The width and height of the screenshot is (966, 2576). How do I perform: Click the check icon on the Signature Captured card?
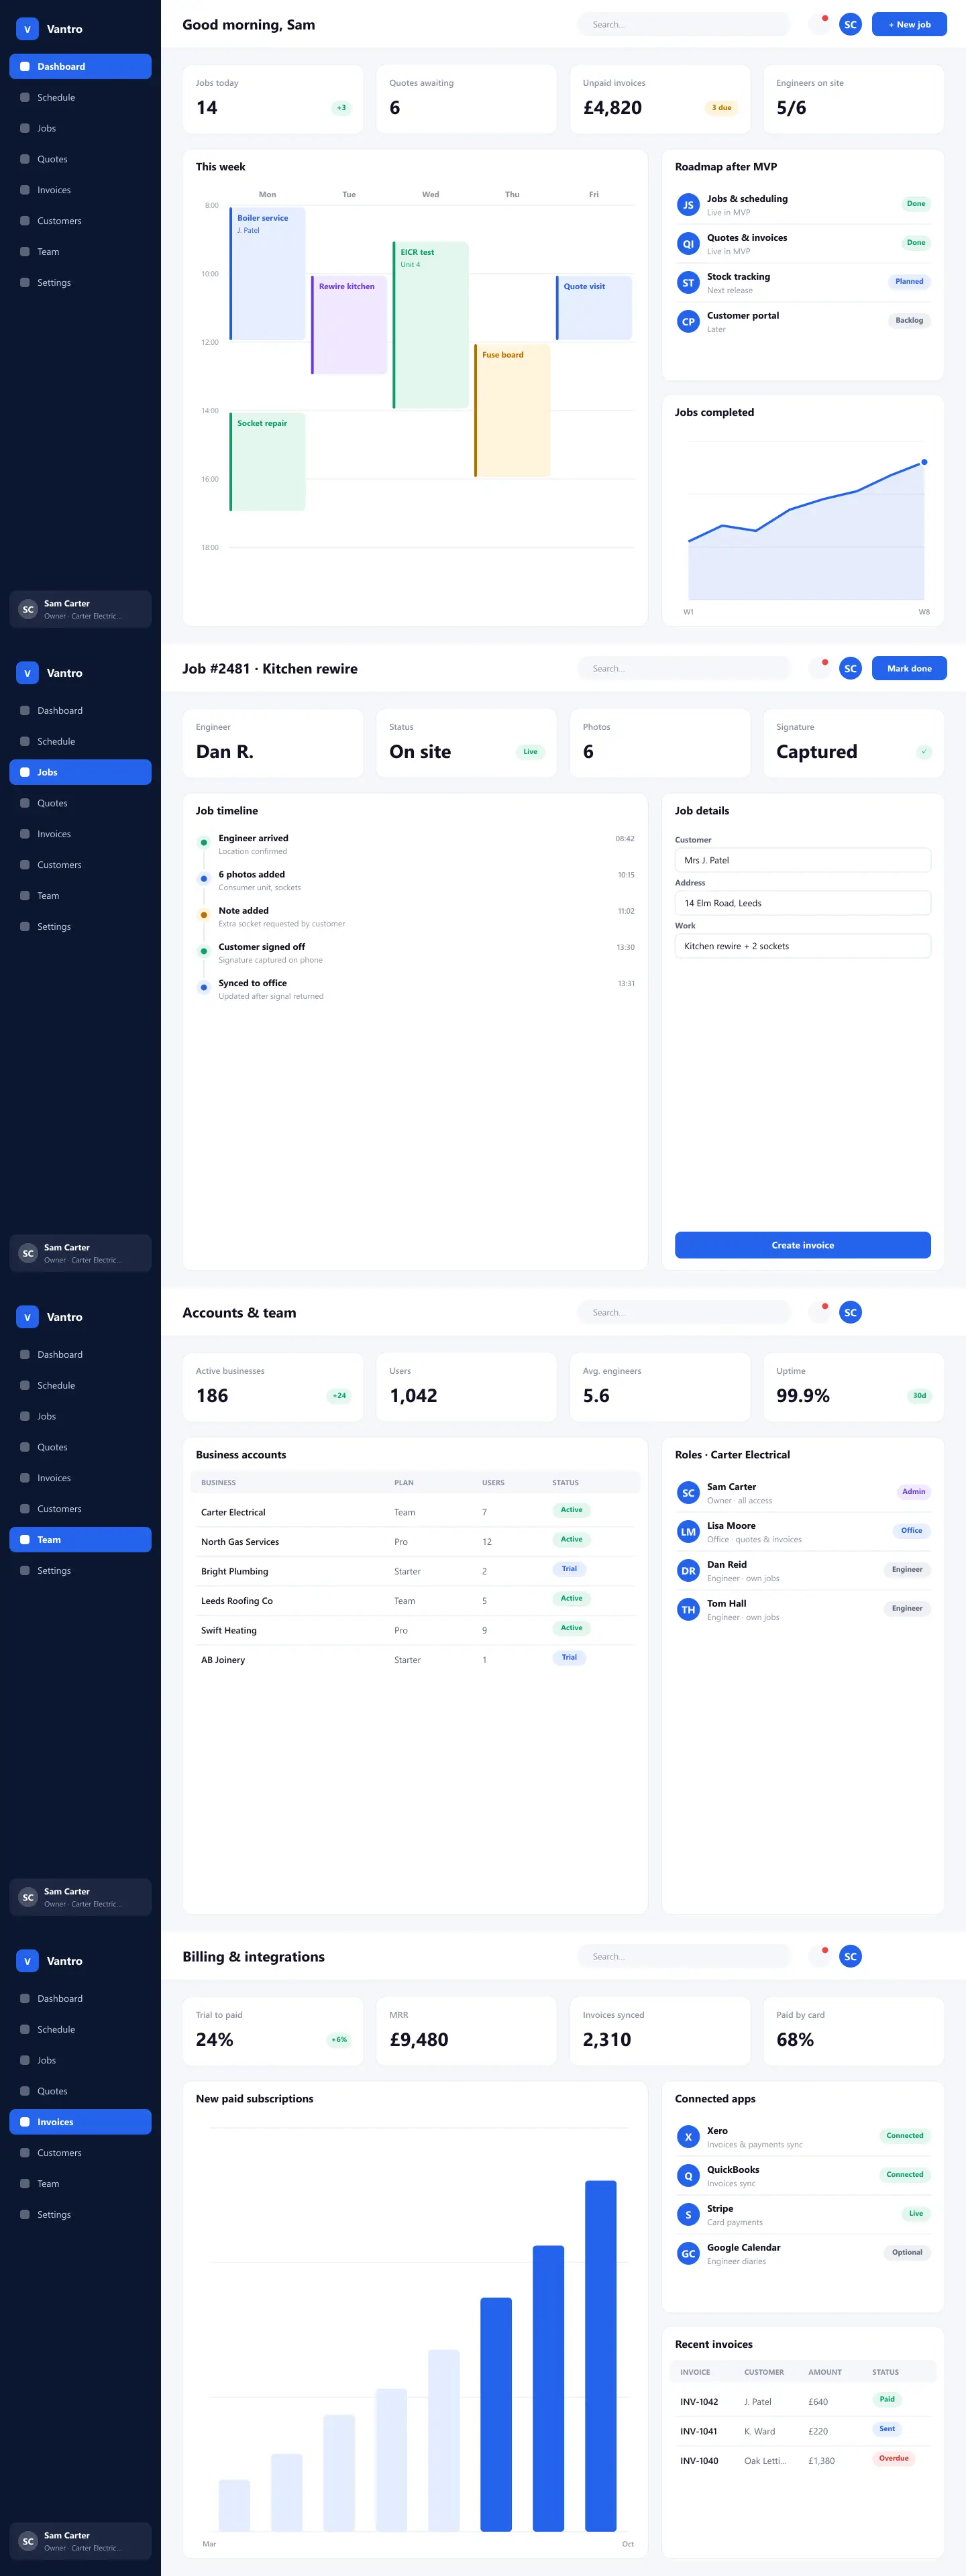coord(924,752)
